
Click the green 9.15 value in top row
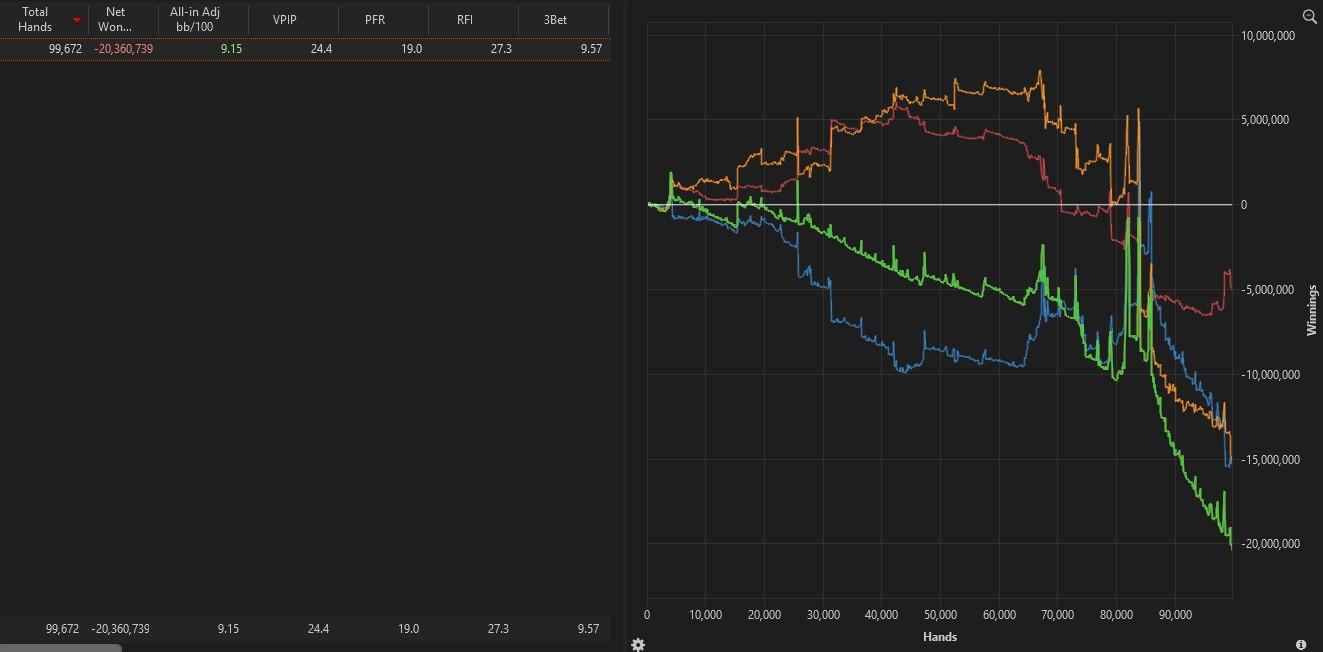pos(230,48)
